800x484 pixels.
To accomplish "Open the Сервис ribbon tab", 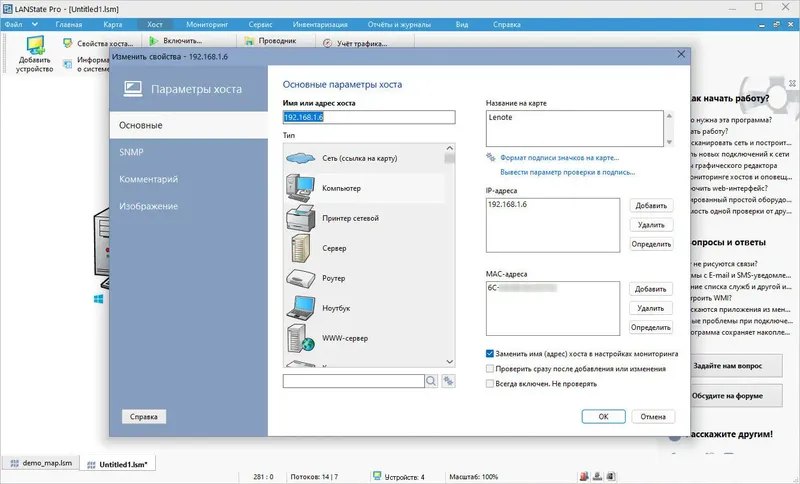I will click(260, 24).
